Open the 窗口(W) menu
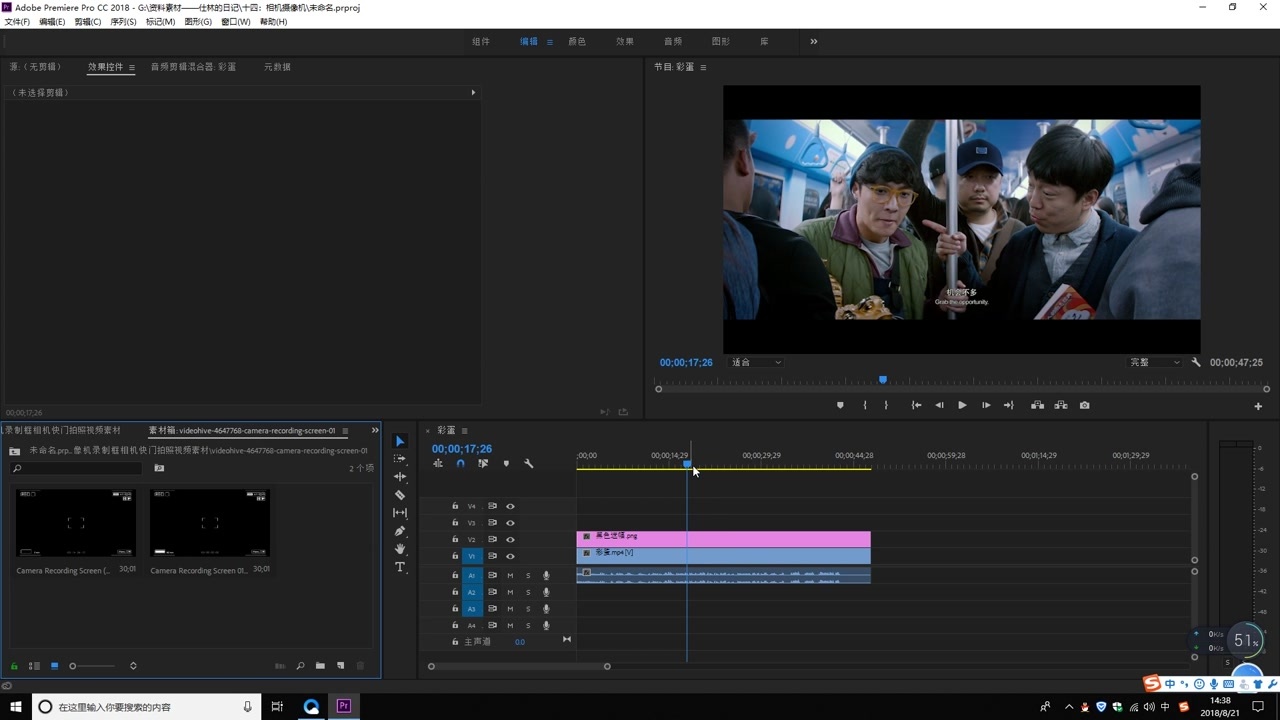1280x720 pixels. [x=236, y=21]
